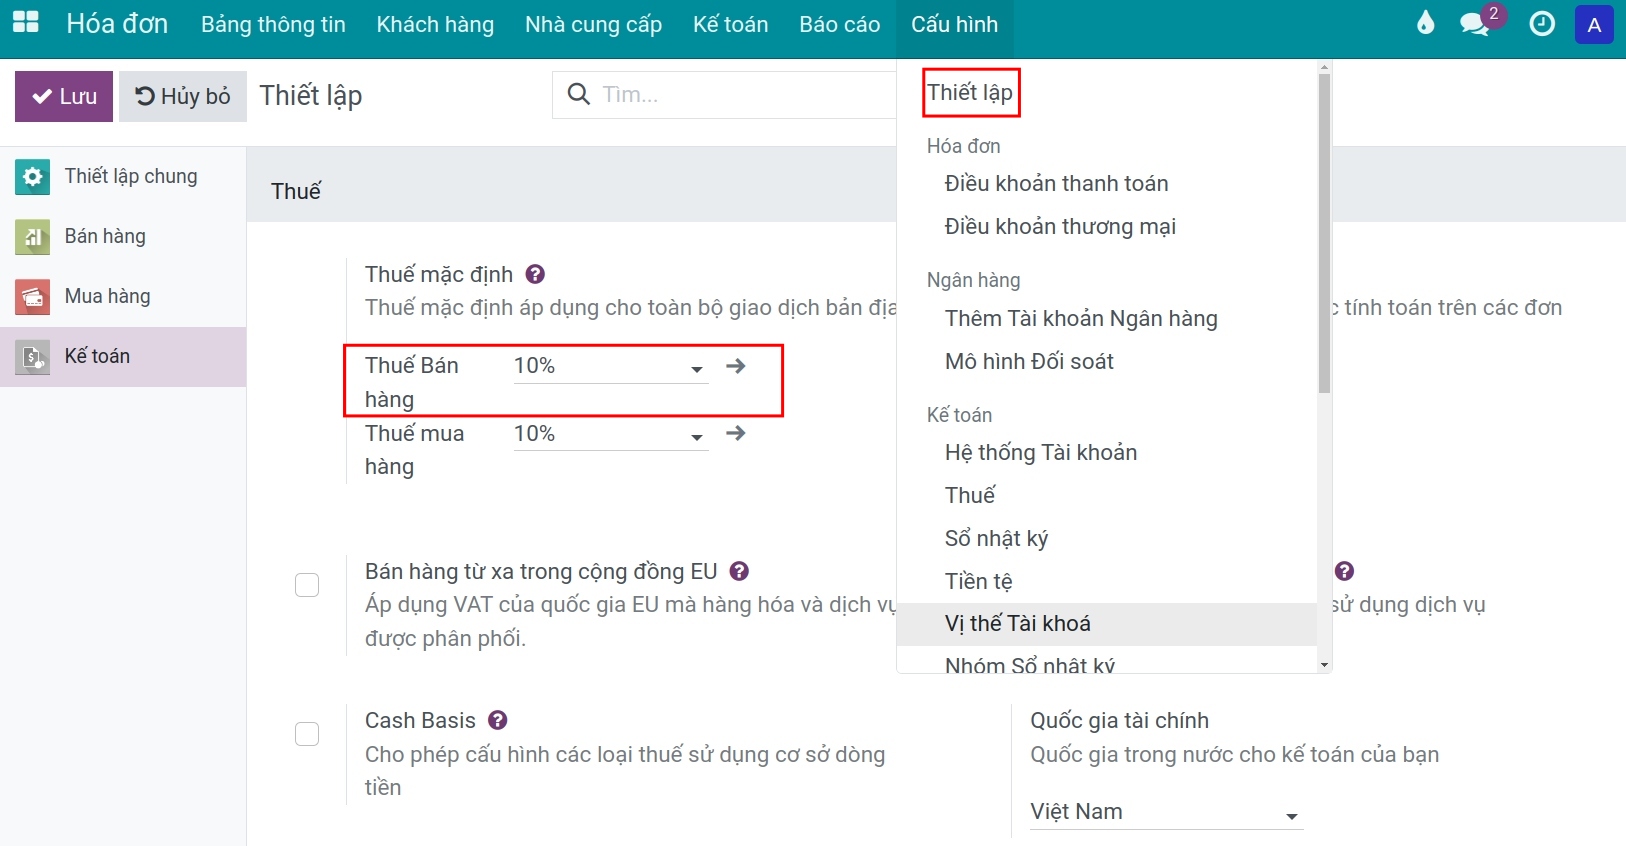The width and height of the screenshot is (1626, 846).
Task: Click the Cash Basis label text
Action: (420, 720)
